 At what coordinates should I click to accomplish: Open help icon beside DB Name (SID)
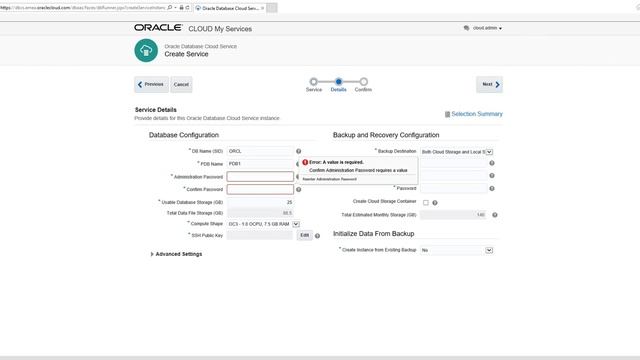[298, 151]
